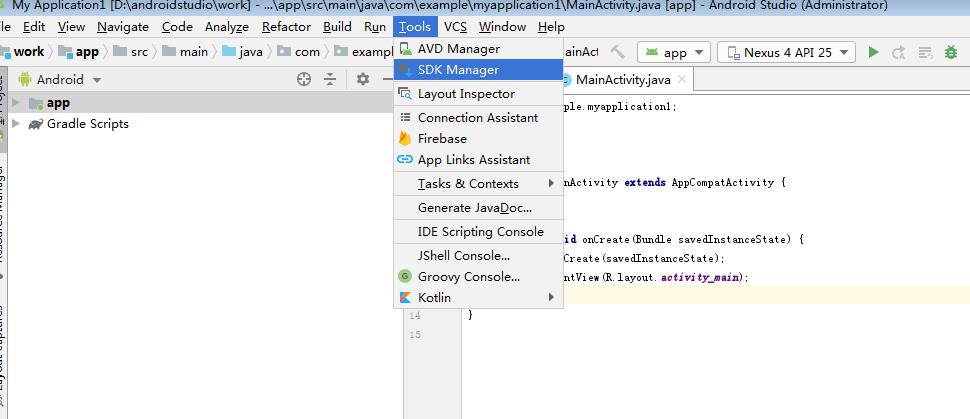Click the App Links Assistant link icon
970x419 pixels.
(405, 159)
